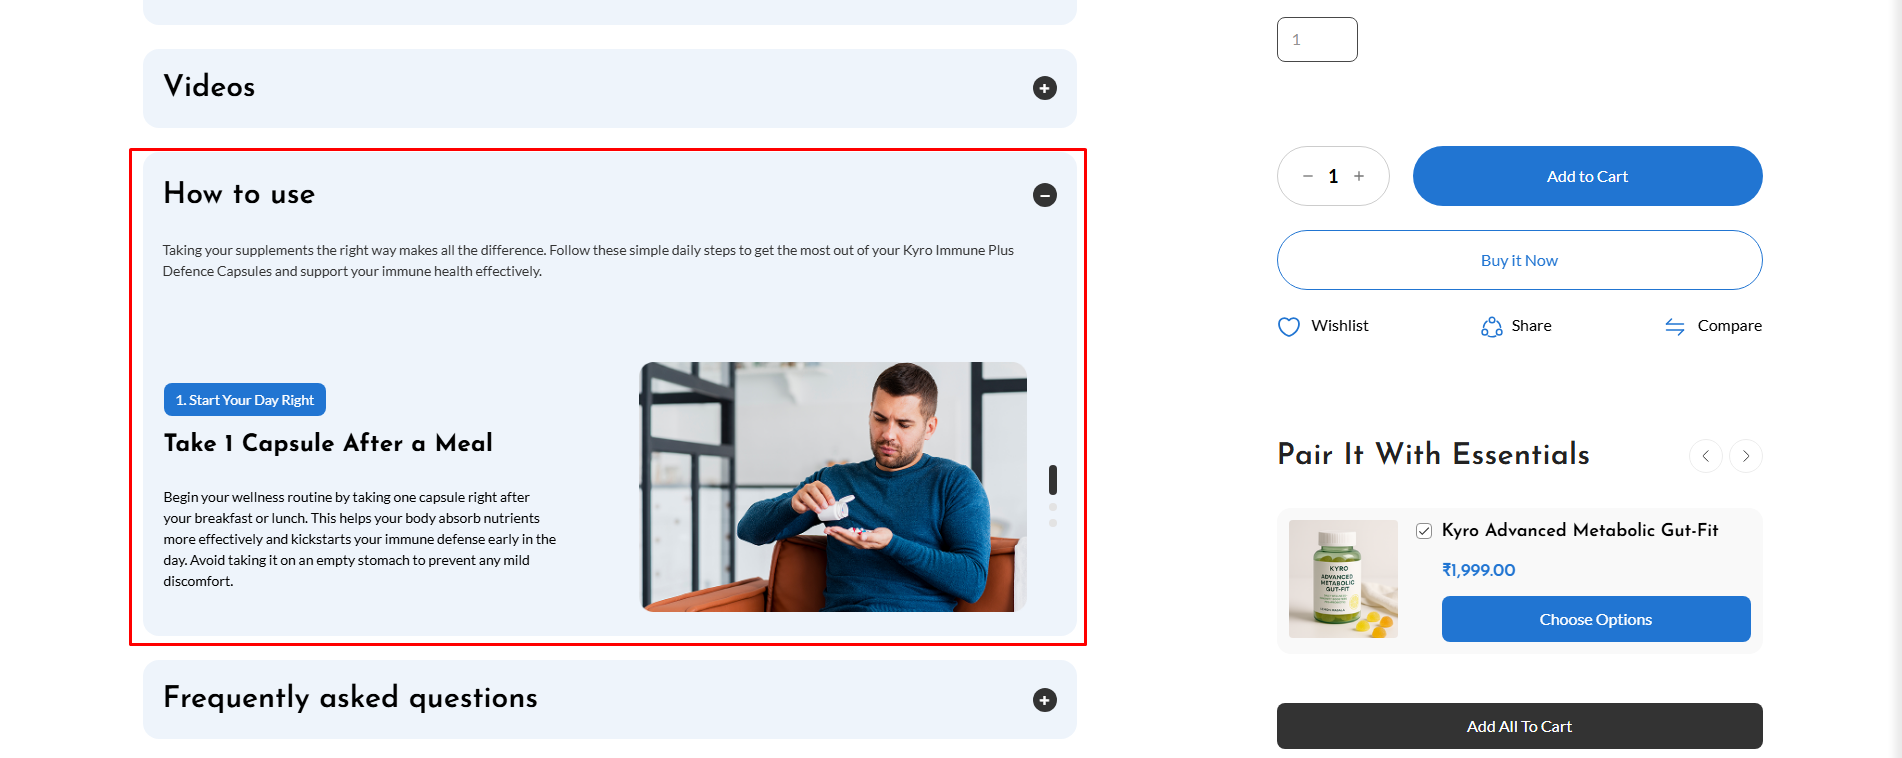Click the Wishlist heart icon

click(x=1289, y=327)
